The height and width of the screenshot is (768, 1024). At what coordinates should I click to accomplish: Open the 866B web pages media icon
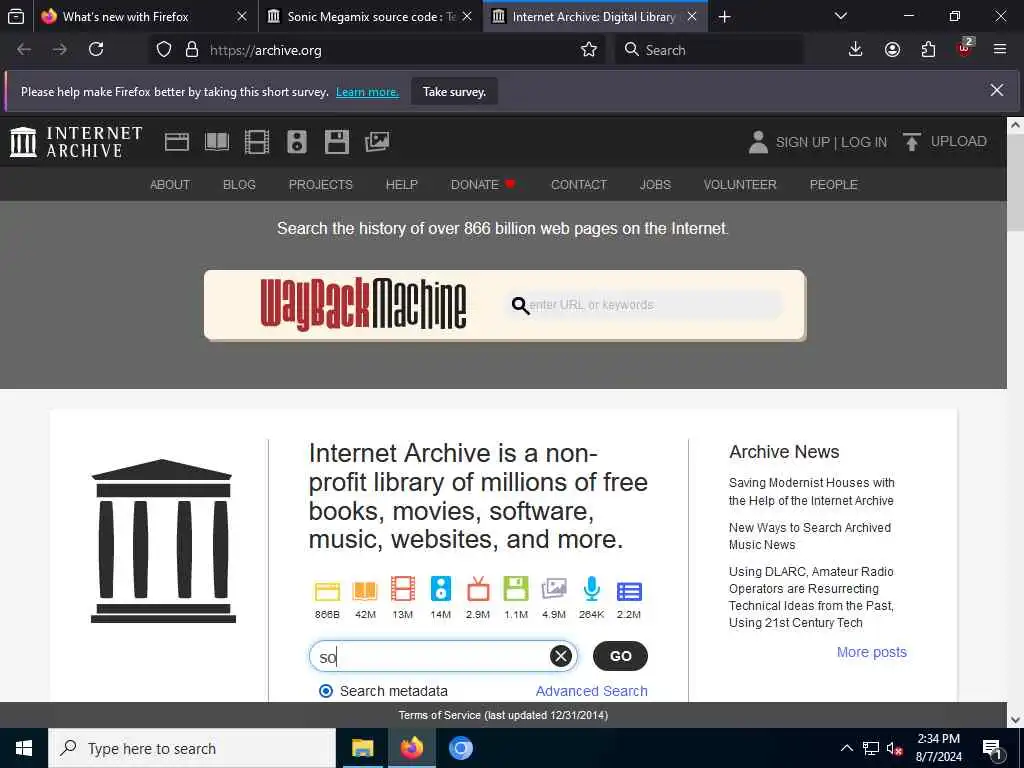pyautogui.click(x=327, y=591)
